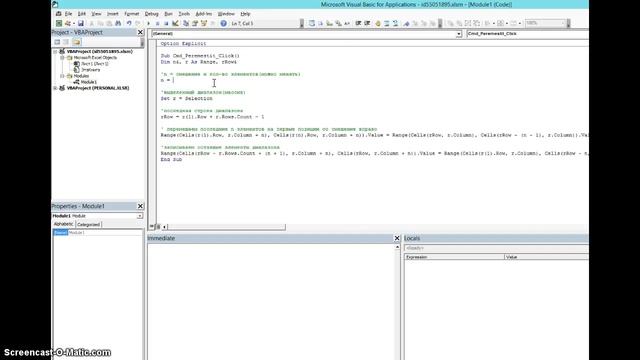Undo the last edit via toolbar arrow
Viewport: 640px width, 360px height.
click(x=129, y=23)
